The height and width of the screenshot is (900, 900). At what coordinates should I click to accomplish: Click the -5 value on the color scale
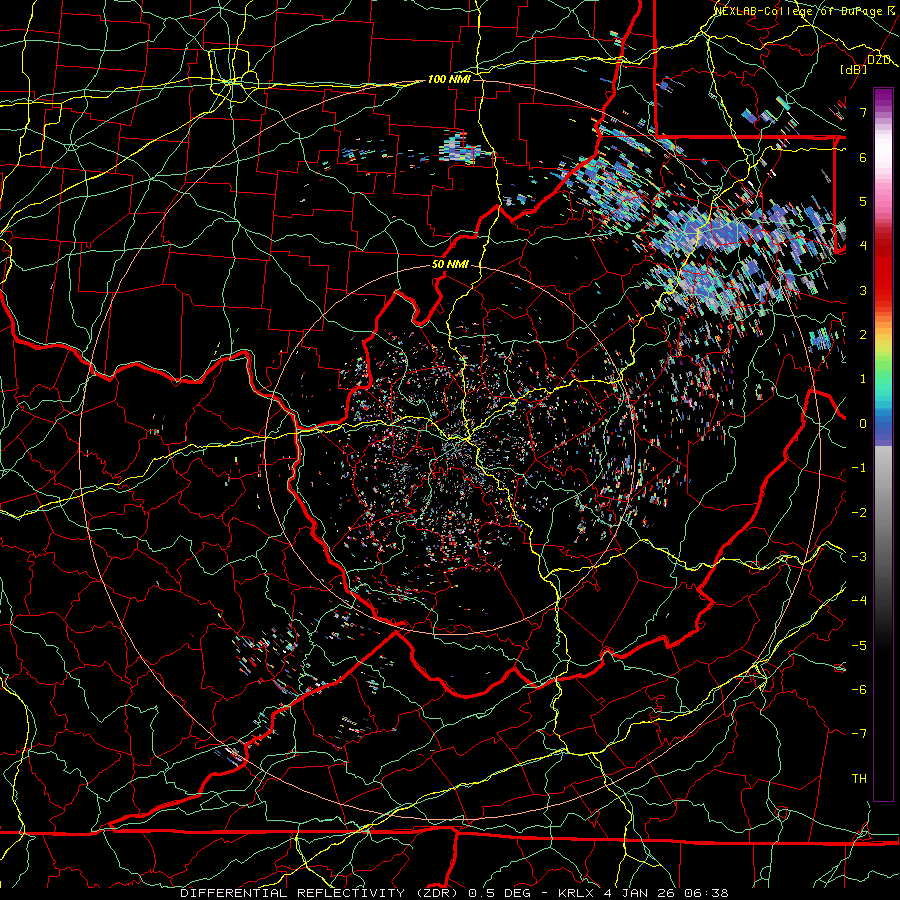click(859, 646)
